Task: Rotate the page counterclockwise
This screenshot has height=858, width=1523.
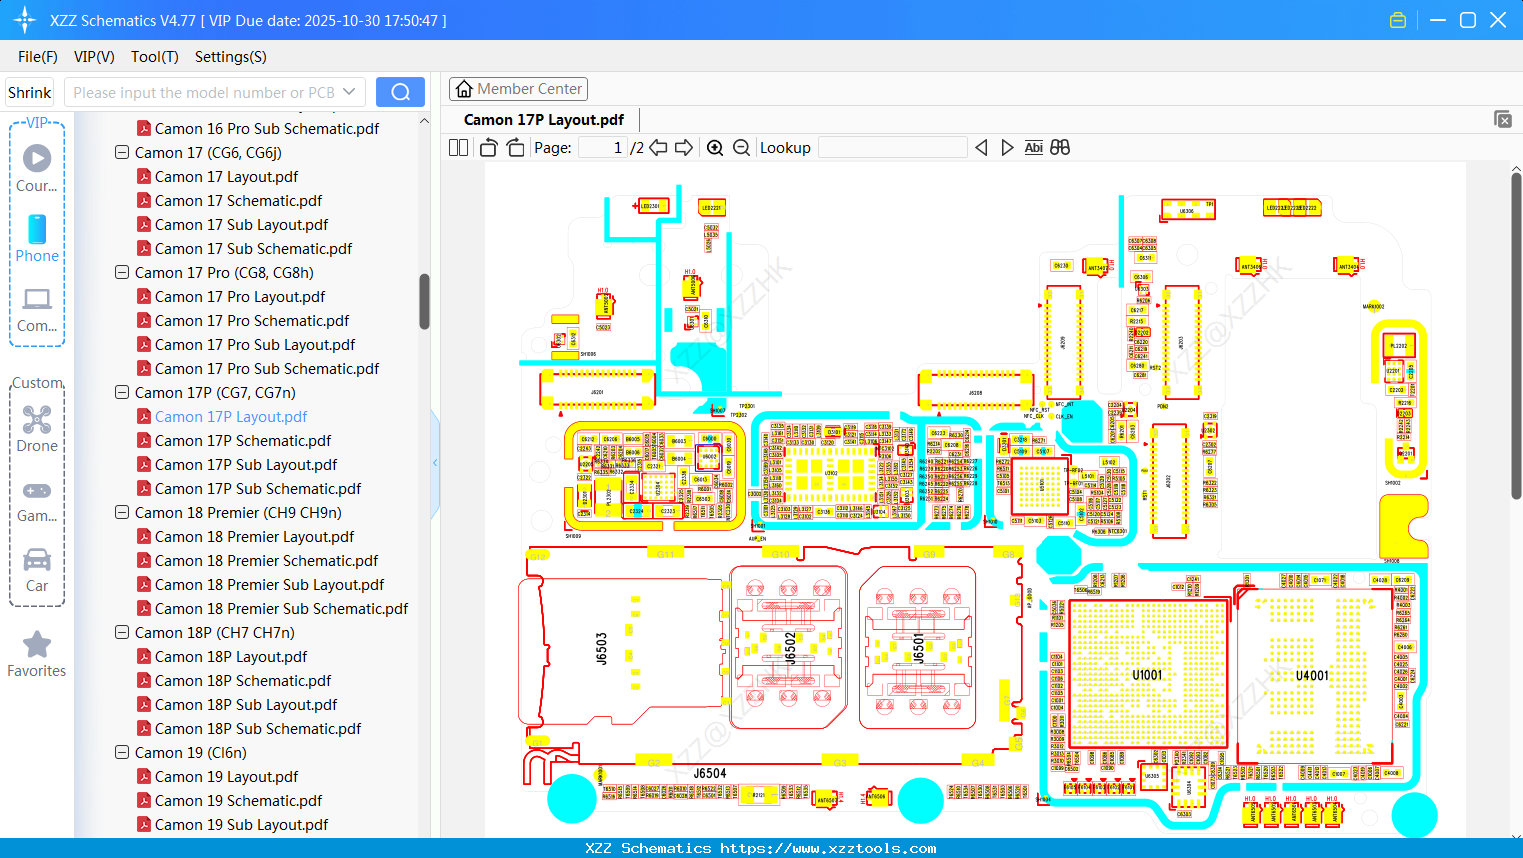Action: [x=488, y=148]
